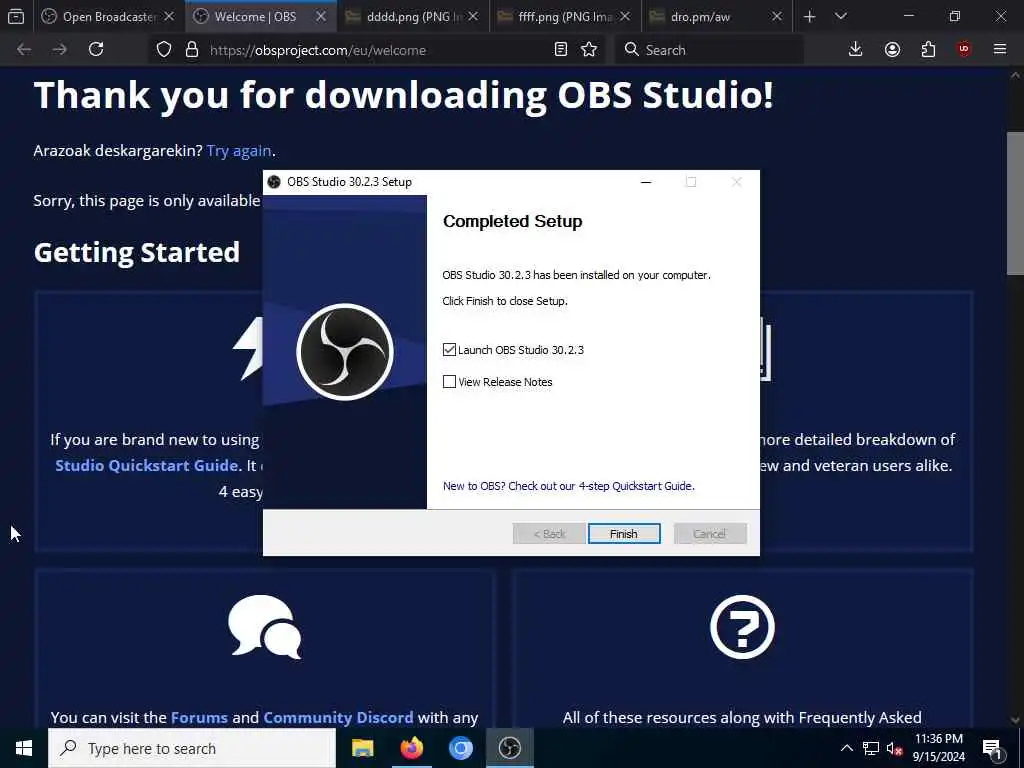Viewport: 1024px width, 768px height.
Task: Open the dro.pm/aw tab
Action: pos(716,16)
